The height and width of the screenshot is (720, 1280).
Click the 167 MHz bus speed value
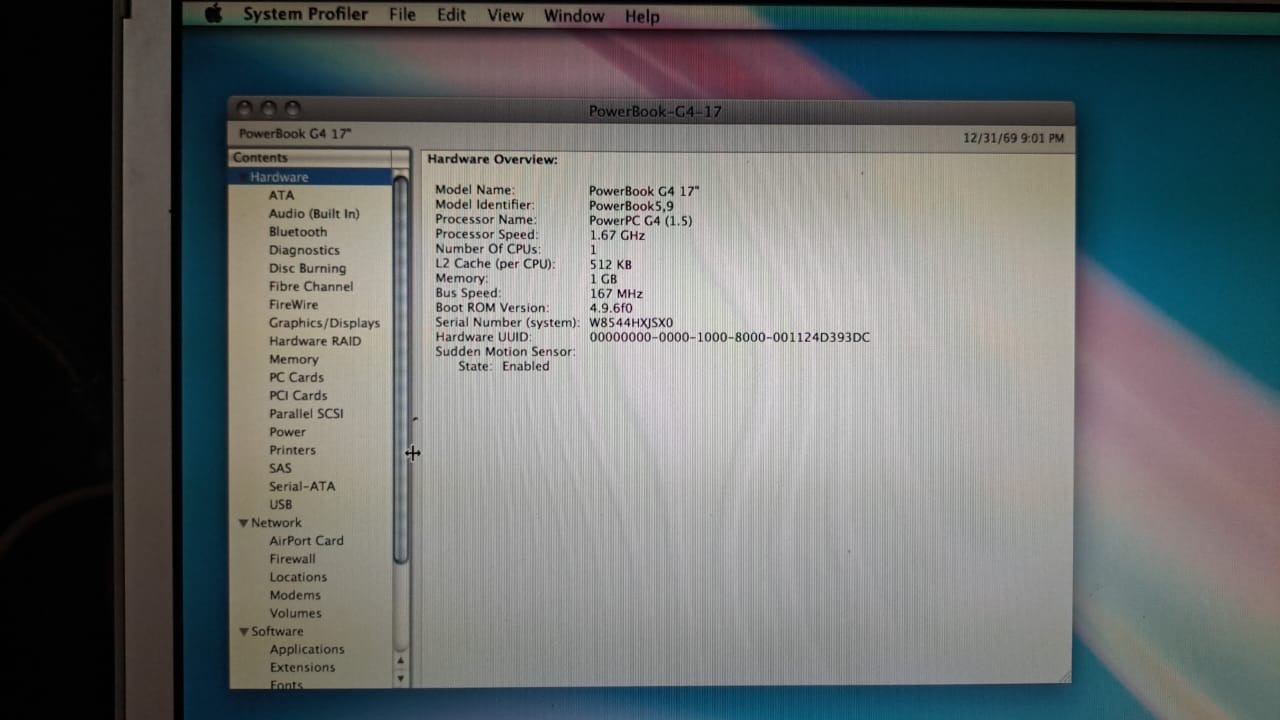coord(615,294)
